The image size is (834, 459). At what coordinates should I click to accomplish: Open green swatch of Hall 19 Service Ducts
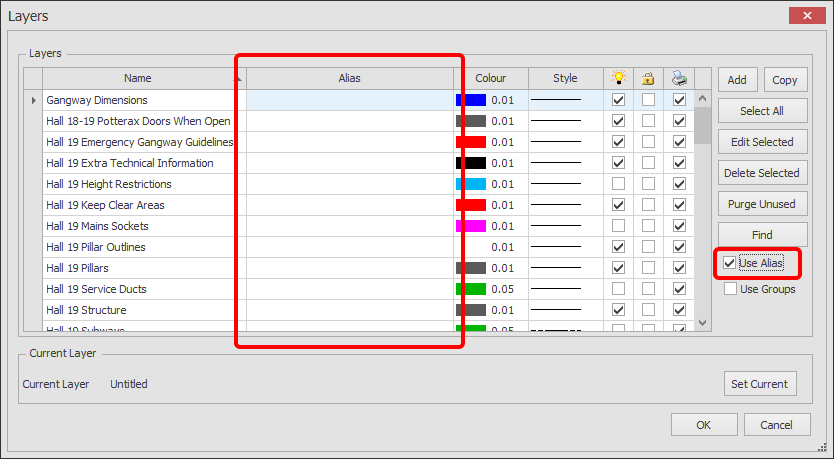[471, 289]
